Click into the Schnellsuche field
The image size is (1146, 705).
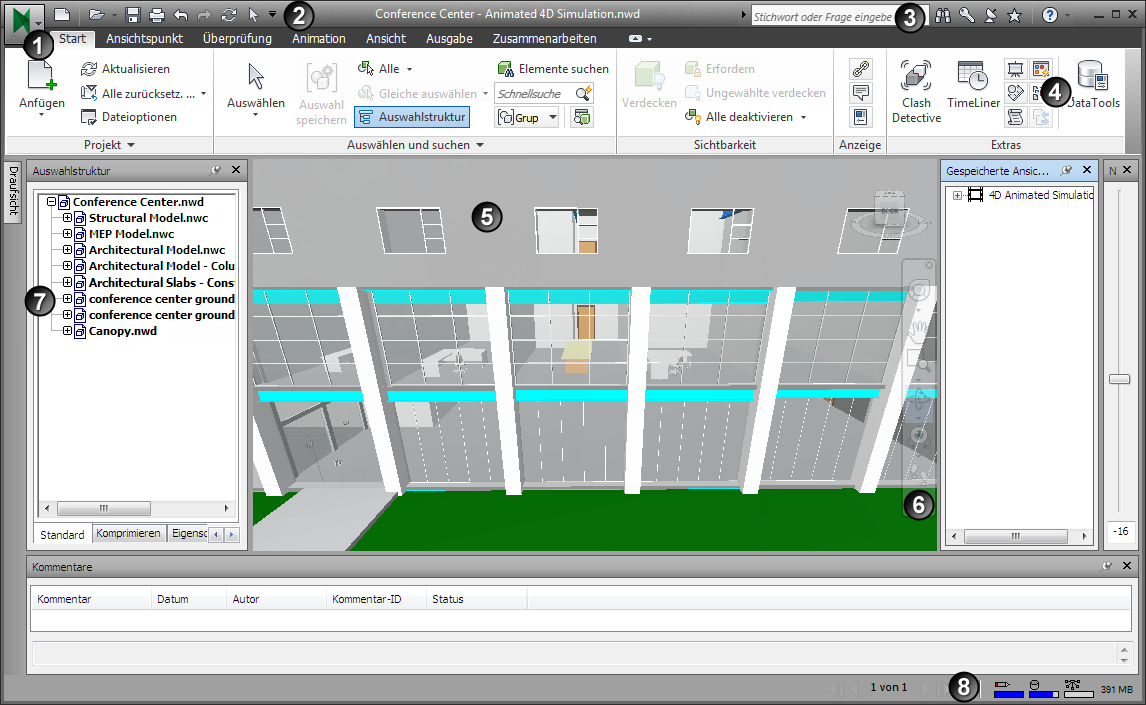click(534, 94)
